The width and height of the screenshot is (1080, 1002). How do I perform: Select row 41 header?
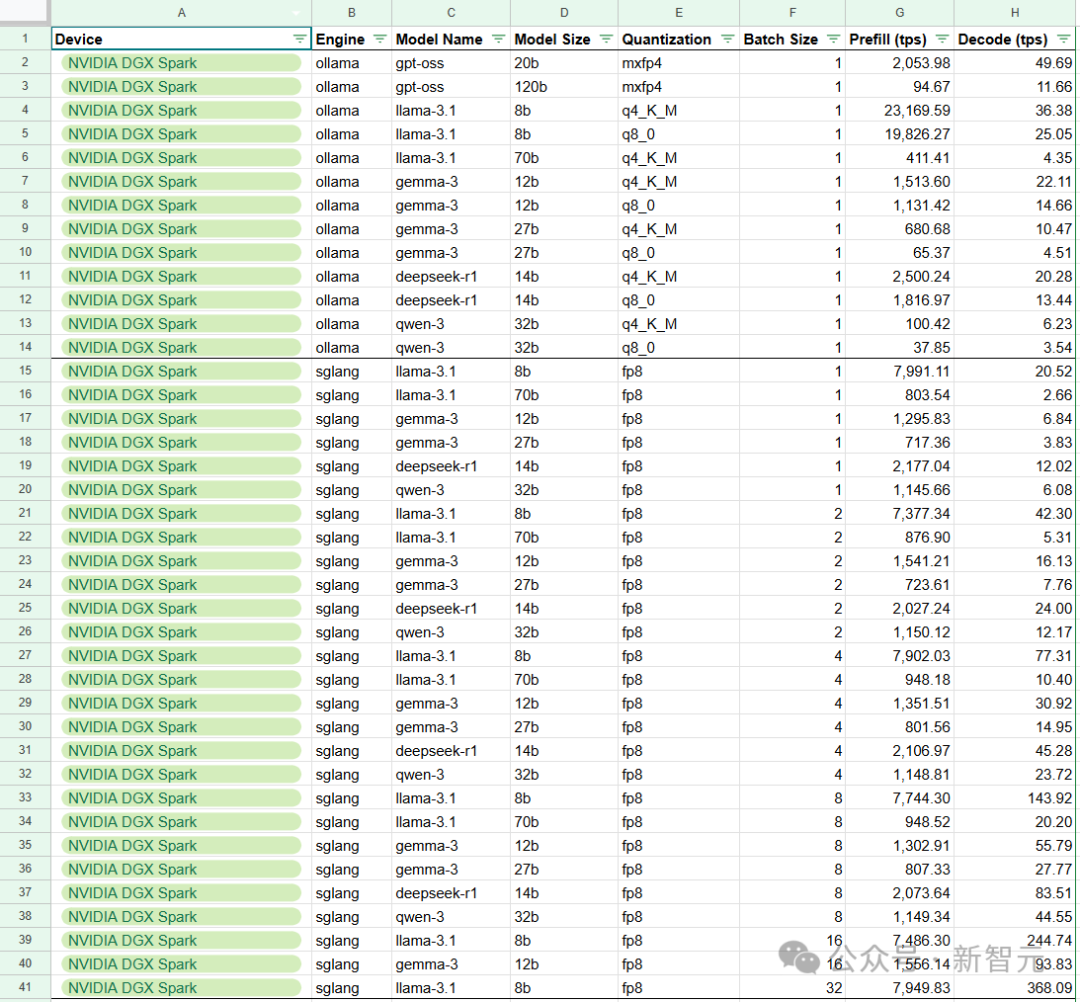point(25,987)
